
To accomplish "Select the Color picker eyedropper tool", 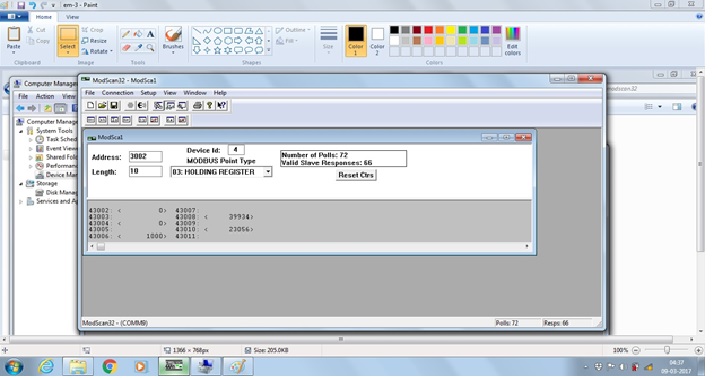I will [x=138, y=47].
